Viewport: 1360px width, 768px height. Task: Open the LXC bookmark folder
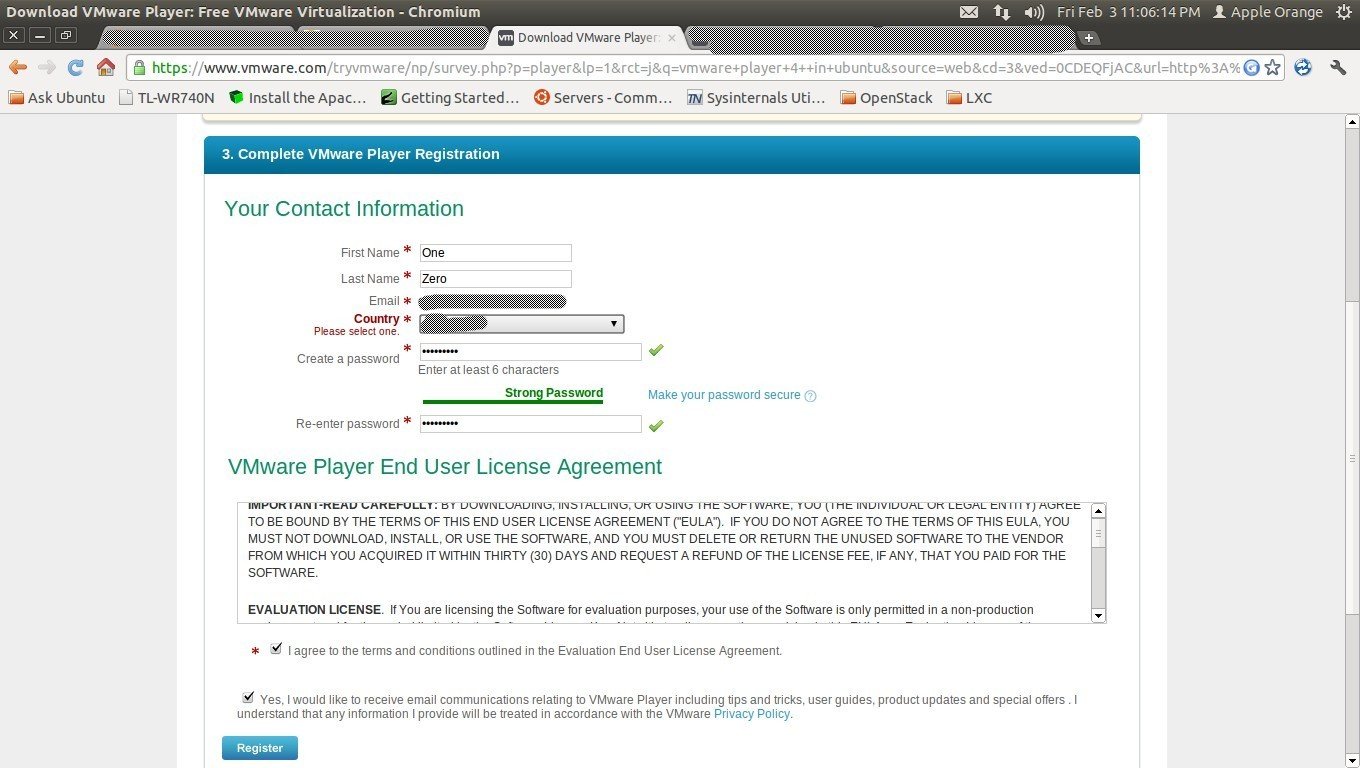pos(969,98)
